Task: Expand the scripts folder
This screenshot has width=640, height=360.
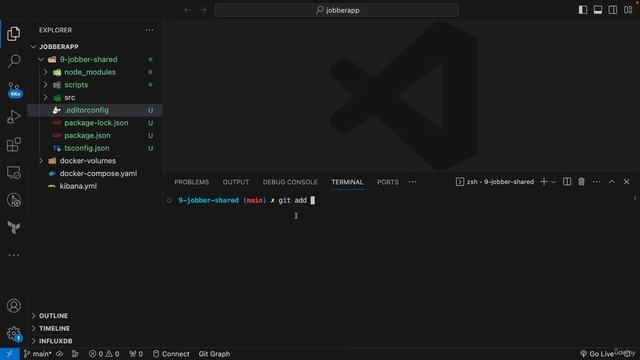Action: coord(45,85)
